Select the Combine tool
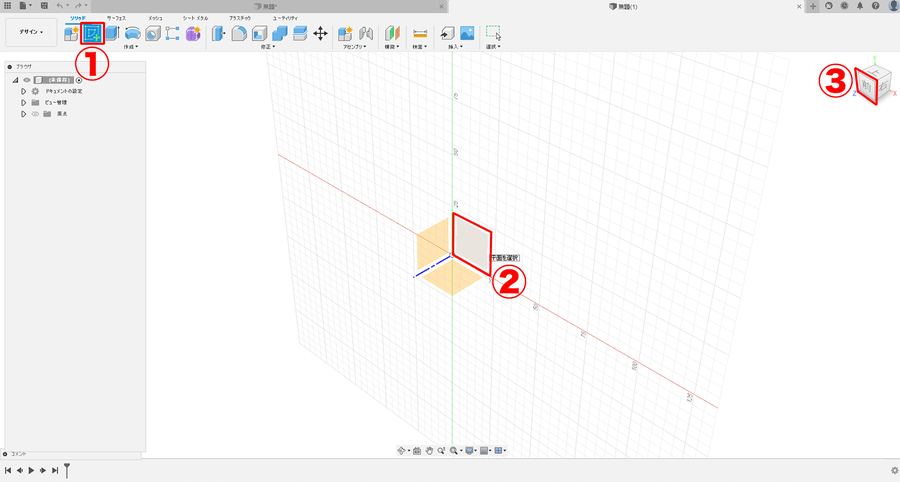900x482 pixels. [x=280, y=33]
